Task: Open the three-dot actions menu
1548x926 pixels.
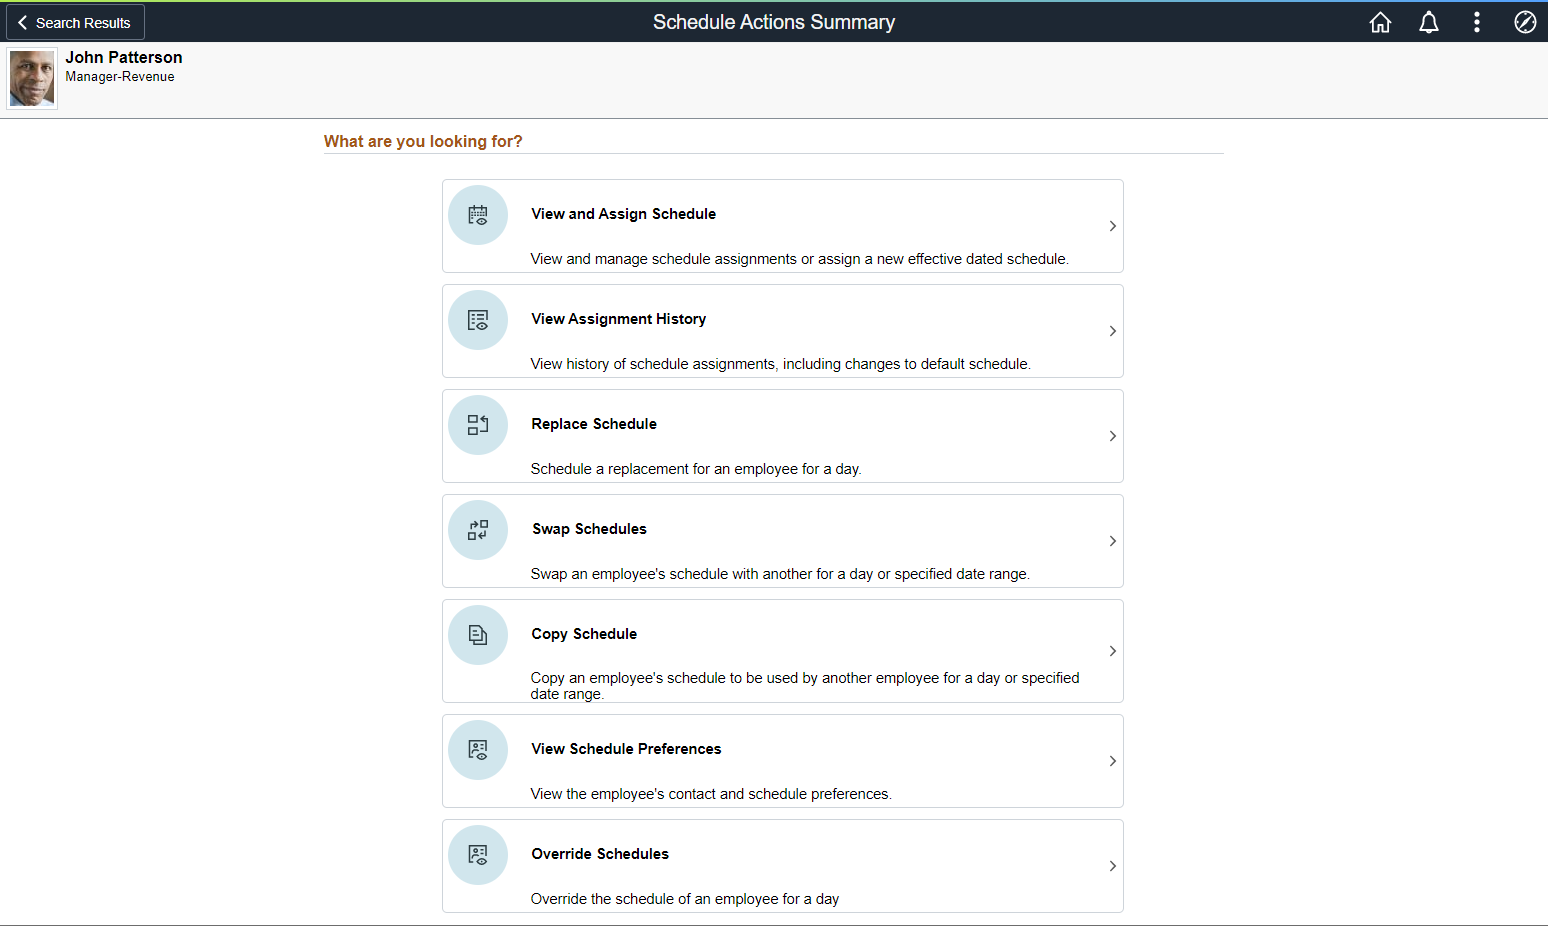Action: (1477, 22)
